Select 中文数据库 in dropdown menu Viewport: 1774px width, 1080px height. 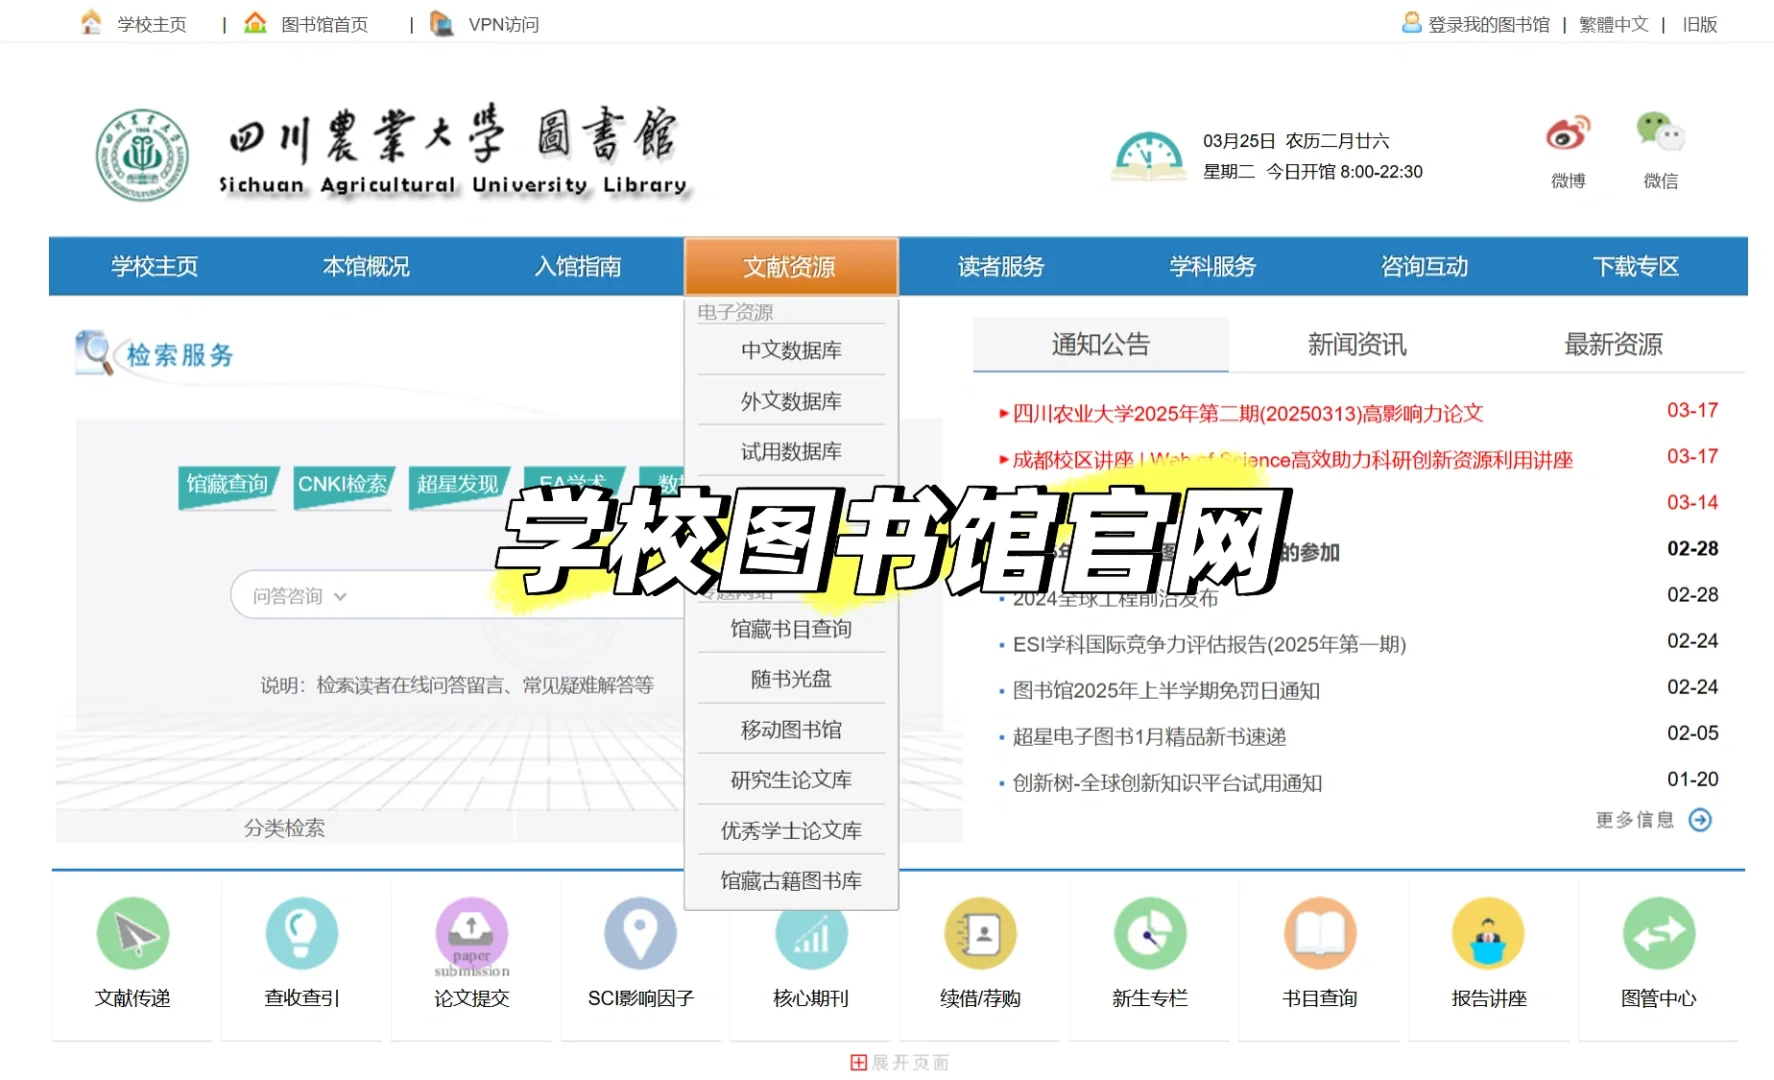tap(791, 350)
